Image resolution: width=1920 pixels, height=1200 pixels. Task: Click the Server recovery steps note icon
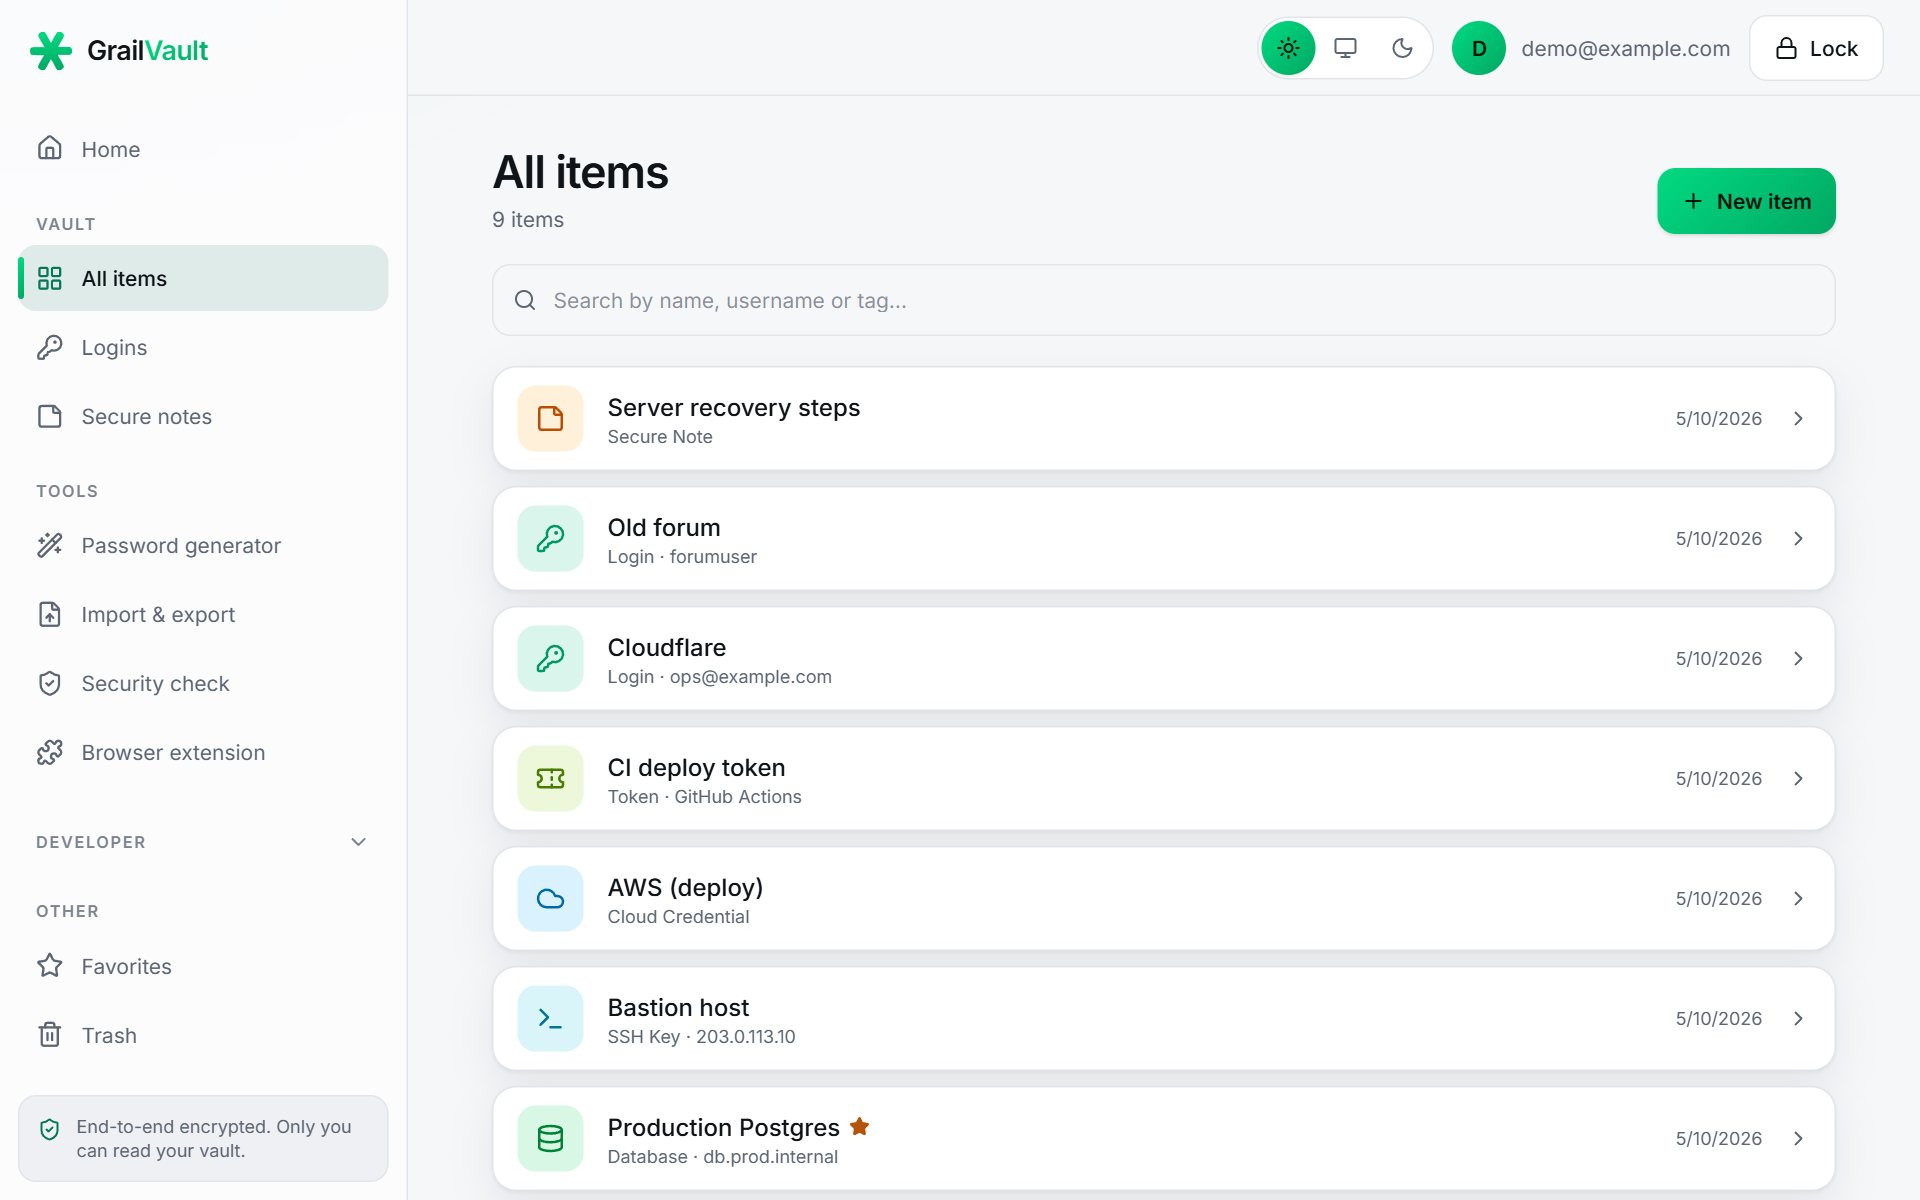[x=550, y=418]
